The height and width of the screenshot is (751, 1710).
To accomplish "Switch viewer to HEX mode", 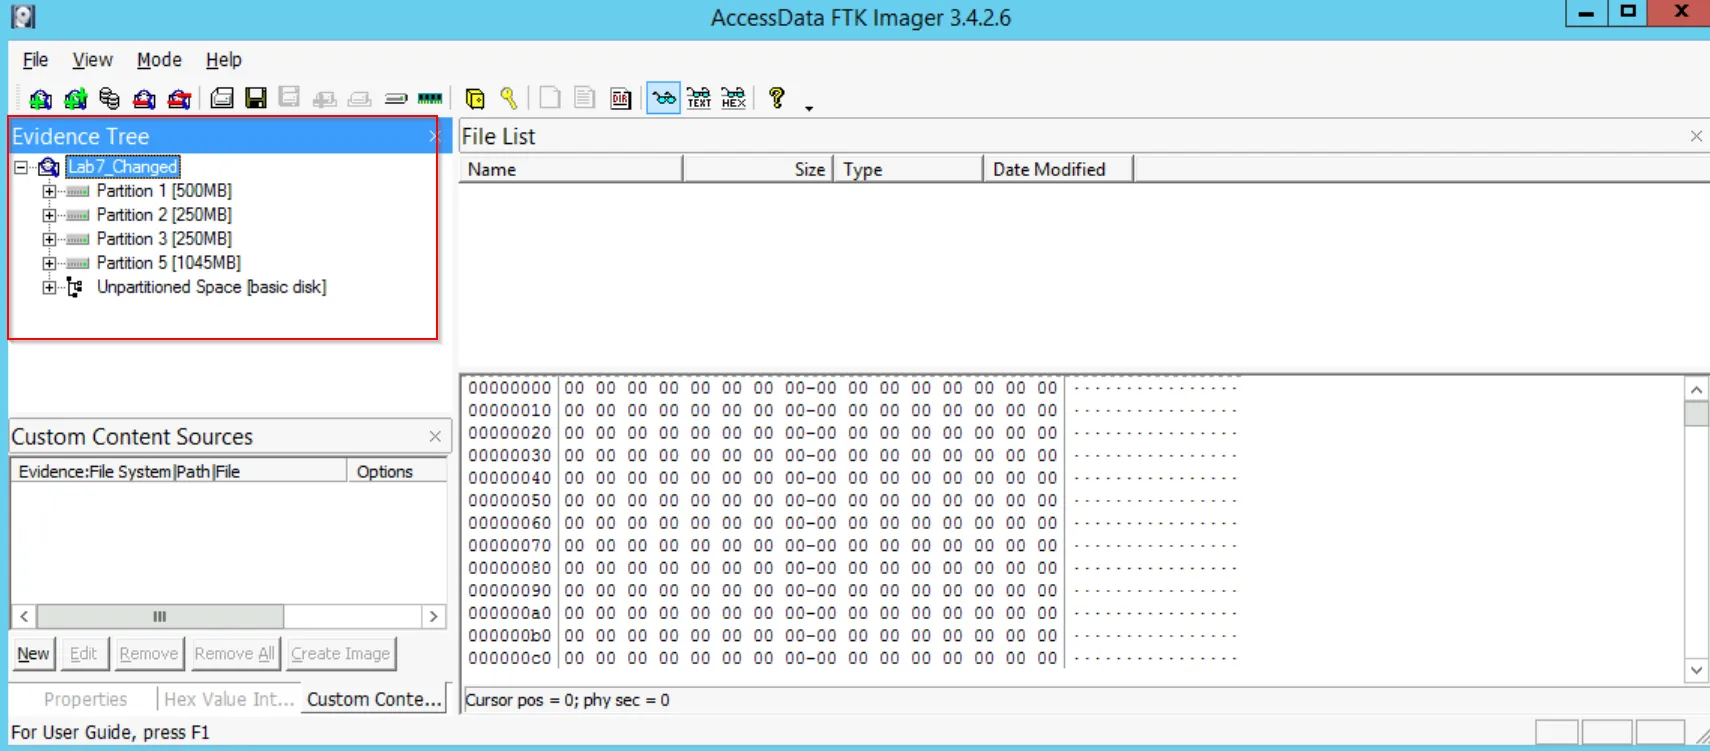I will pyautogui.click(x=734, y=98).
